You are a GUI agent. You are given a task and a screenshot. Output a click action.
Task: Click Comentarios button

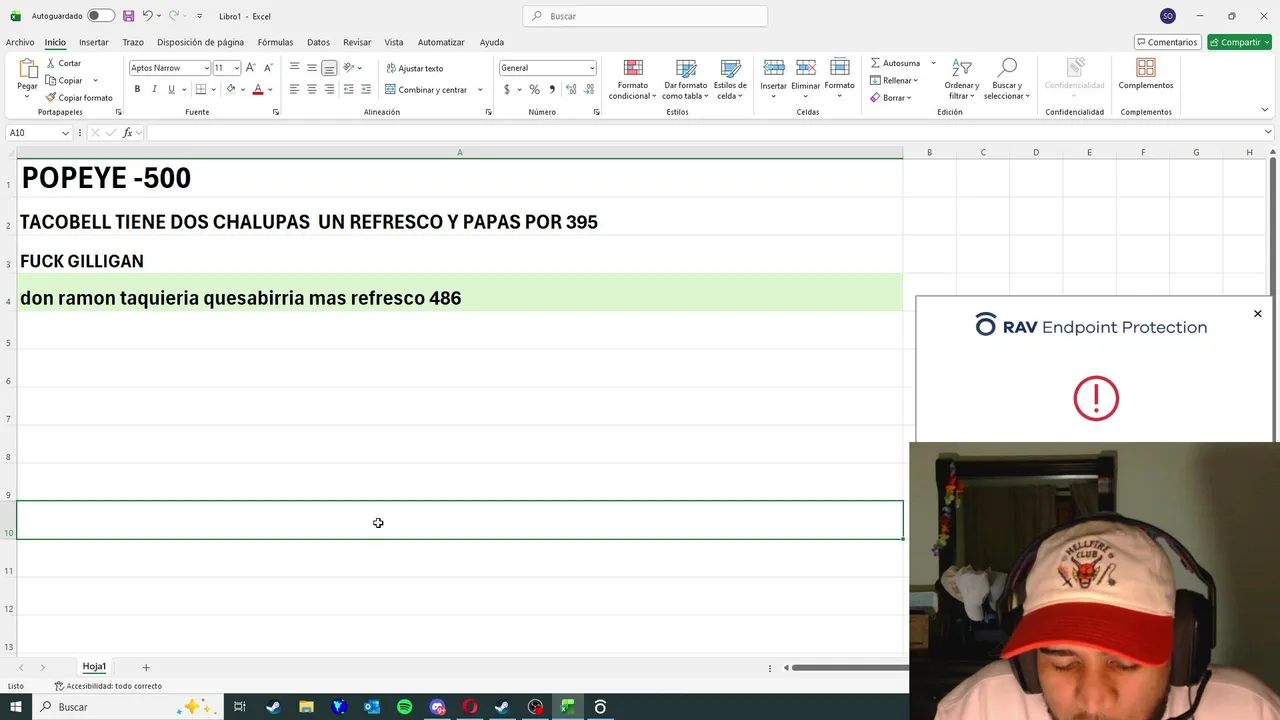click(x=1167, y=42)
